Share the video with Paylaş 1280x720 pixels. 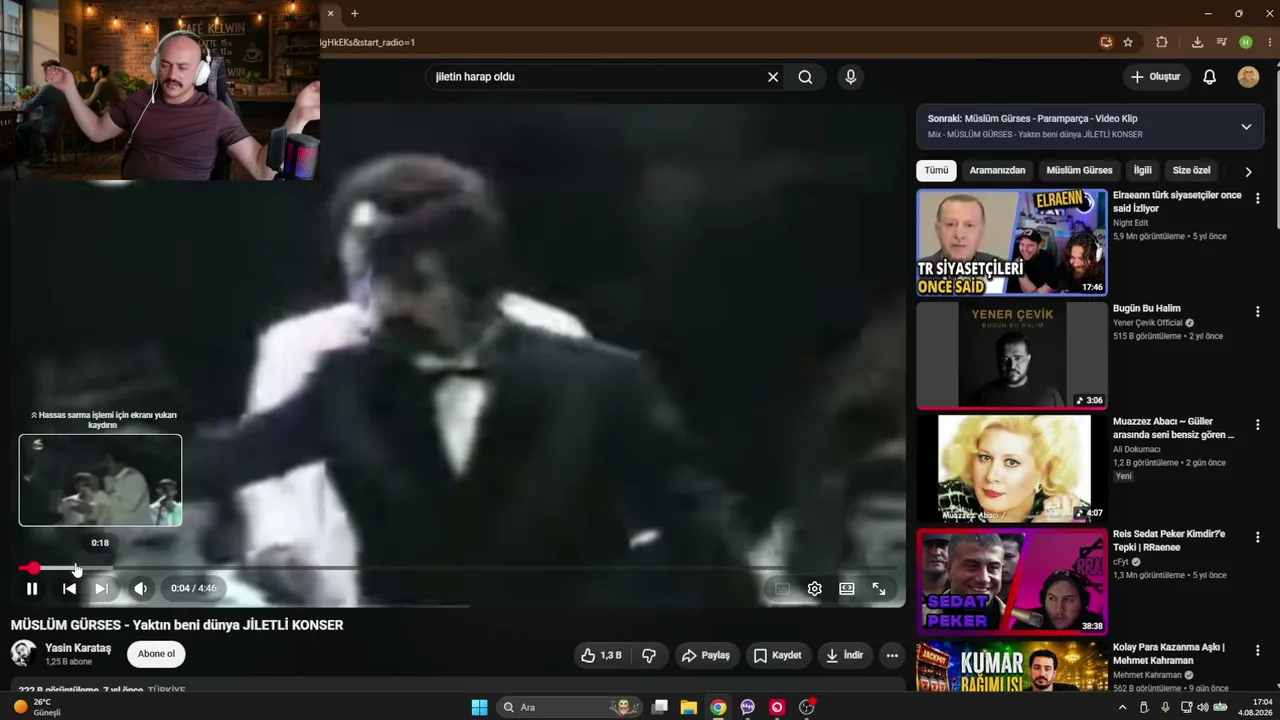coord(706,655)
